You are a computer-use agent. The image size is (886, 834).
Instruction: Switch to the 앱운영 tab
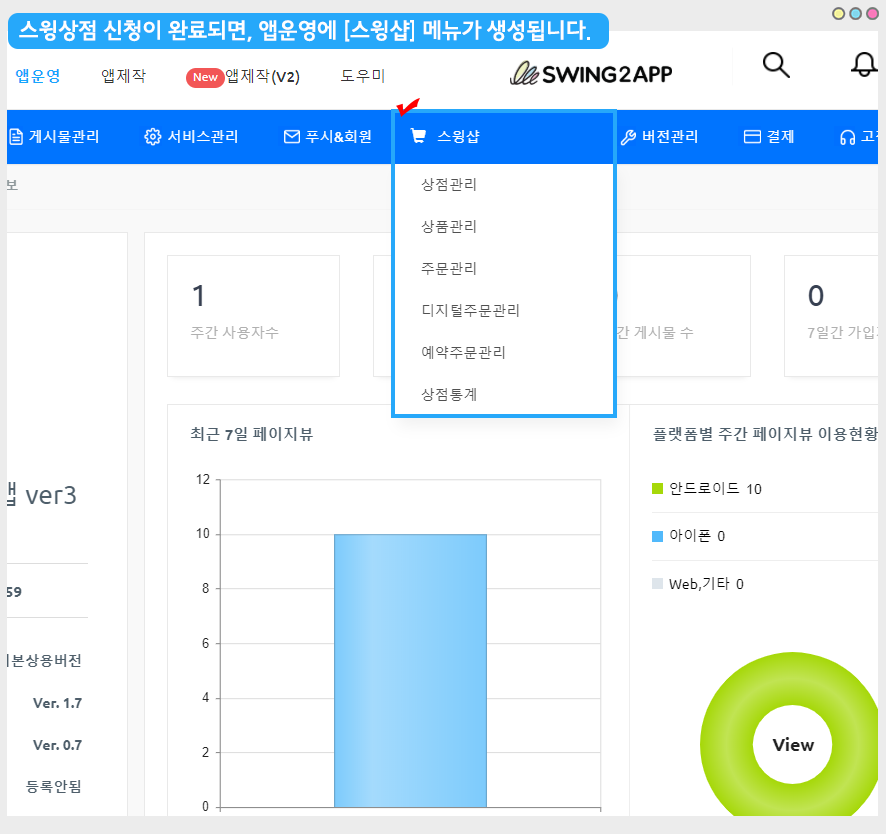(x=38, y=76)
